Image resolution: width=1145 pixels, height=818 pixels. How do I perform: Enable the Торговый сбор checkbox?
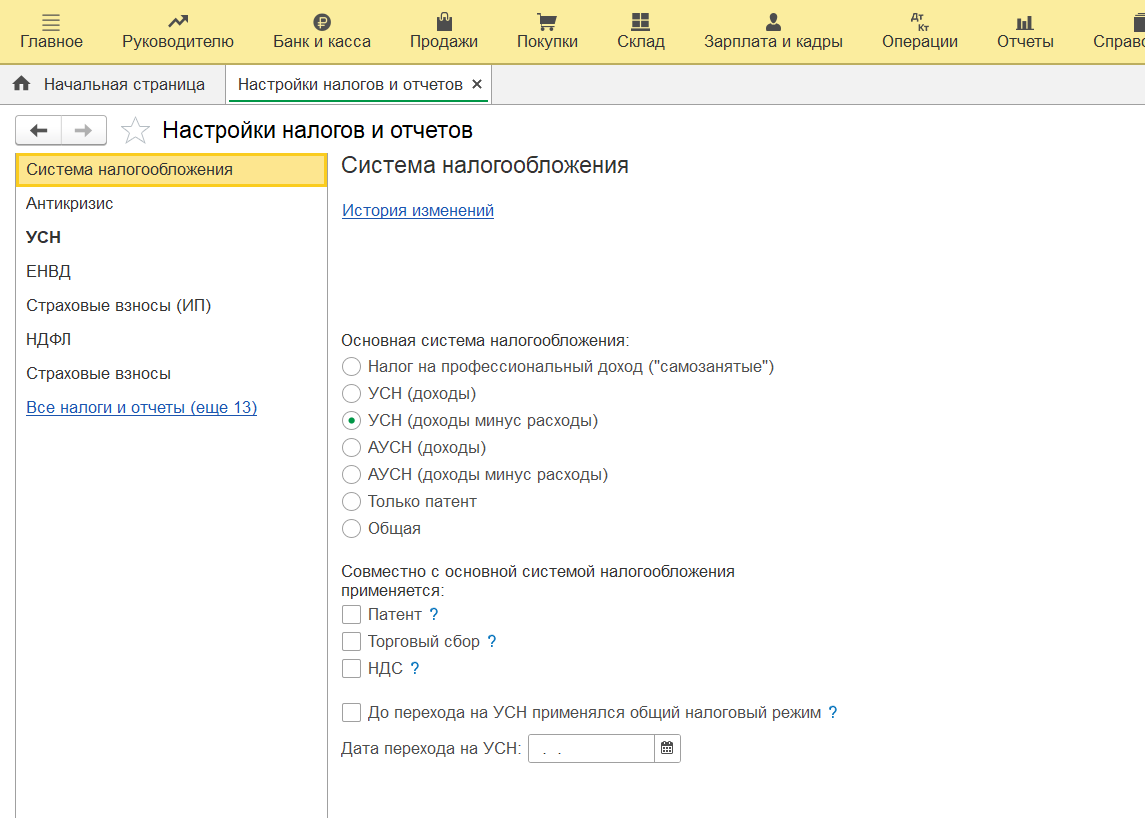point(351,641)
